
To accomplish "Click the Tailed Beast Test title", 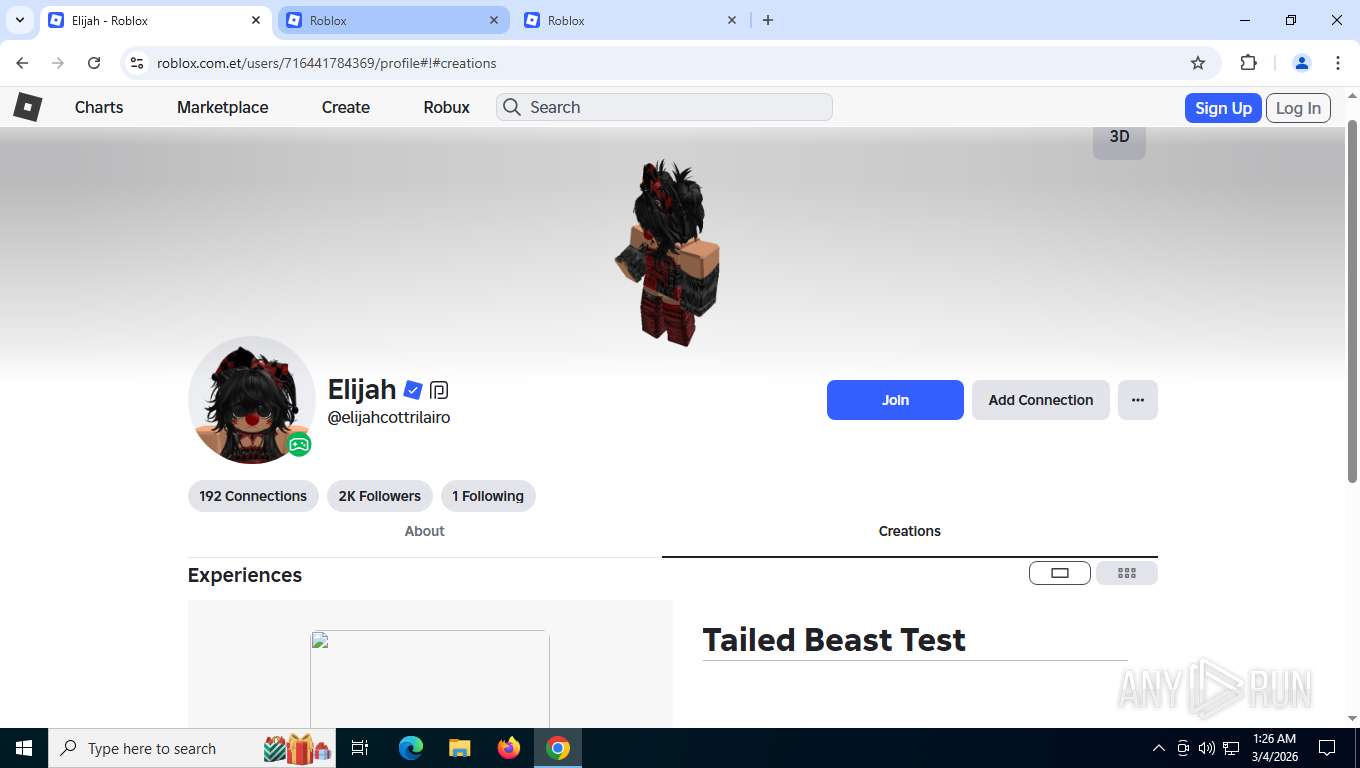I will point(834,640).
